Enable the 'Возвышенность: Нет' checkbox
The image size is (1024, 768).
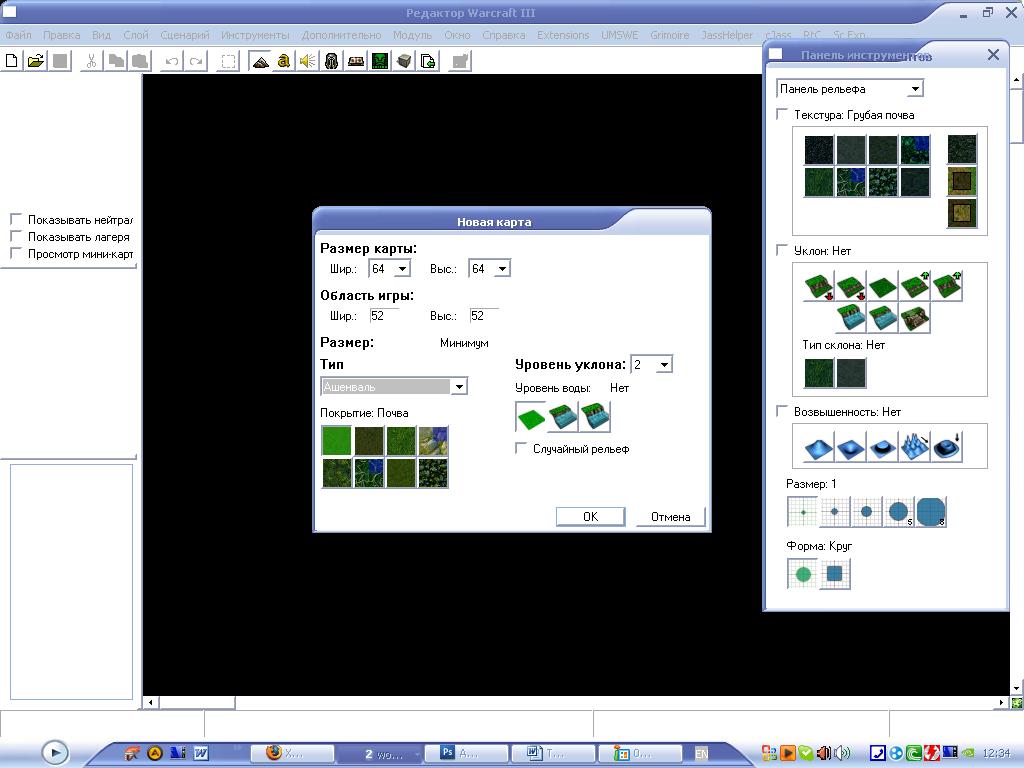pyautogui.click(x=782, y=411)
